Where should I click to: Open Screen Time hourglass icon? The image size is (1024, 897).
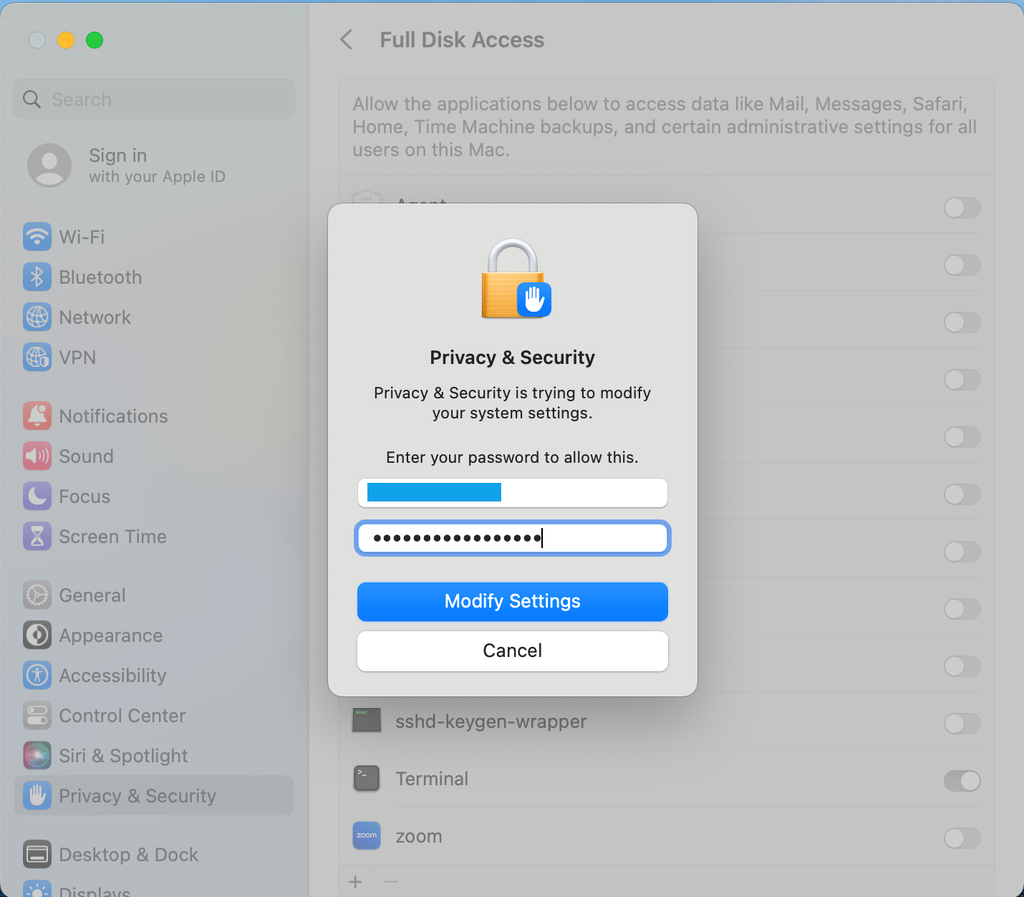click(x=37, y=537)
